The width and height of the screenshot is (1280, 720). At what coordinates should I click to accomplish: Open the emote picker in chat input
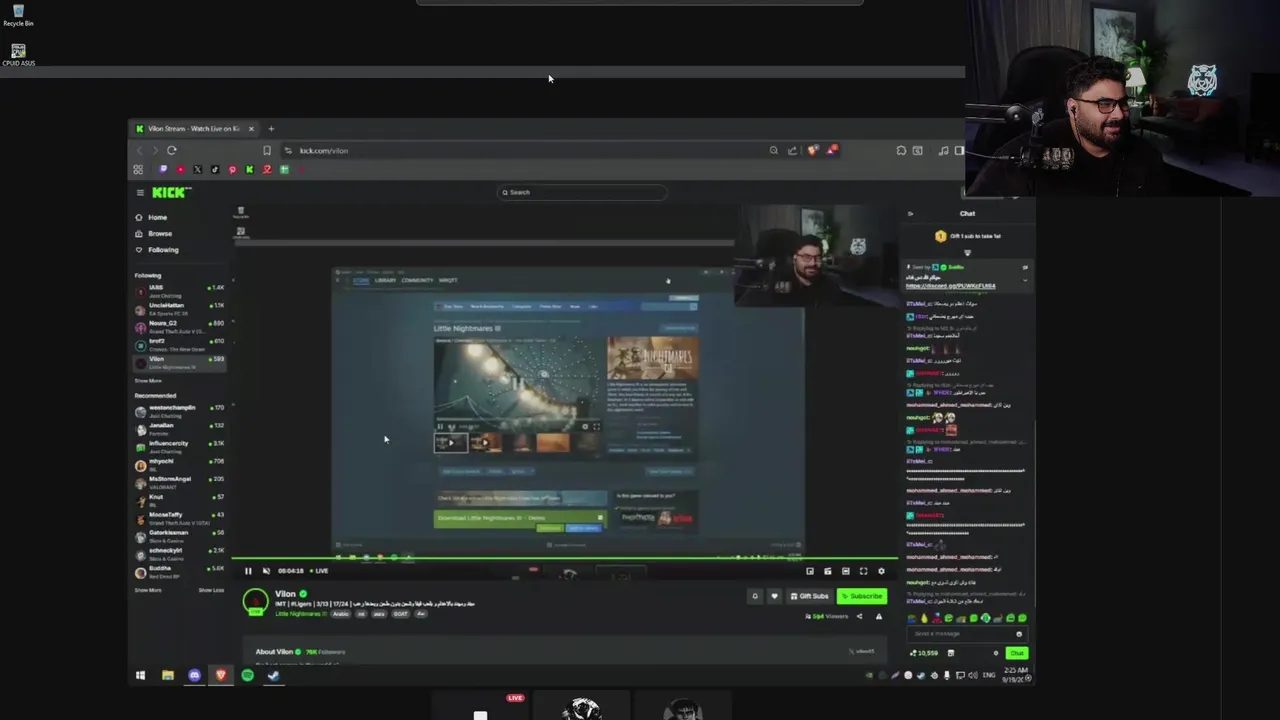point(1019,634)
